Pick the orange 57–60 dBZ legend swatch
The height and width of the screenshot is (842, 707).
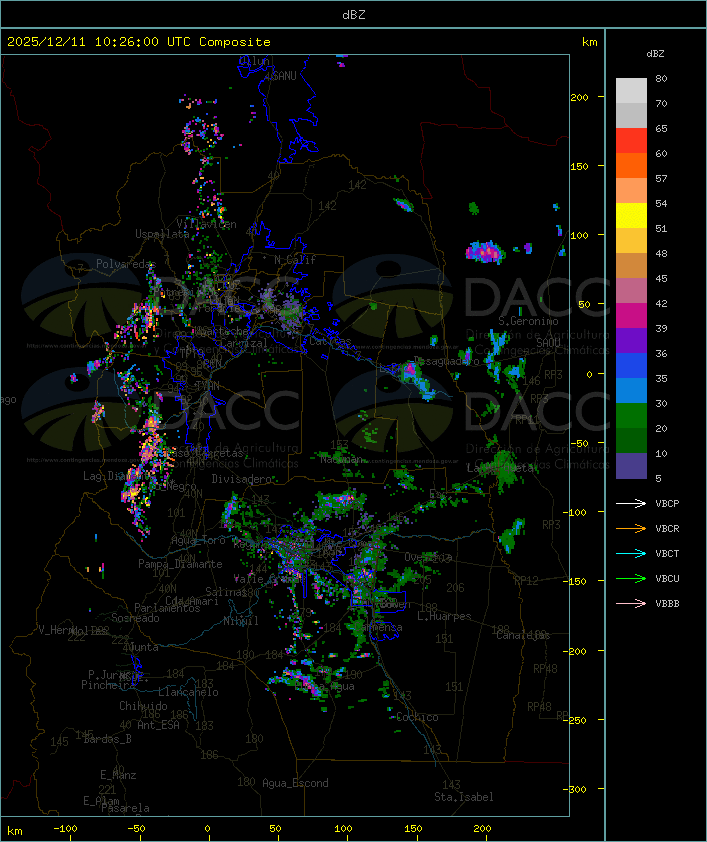(631, 166)
